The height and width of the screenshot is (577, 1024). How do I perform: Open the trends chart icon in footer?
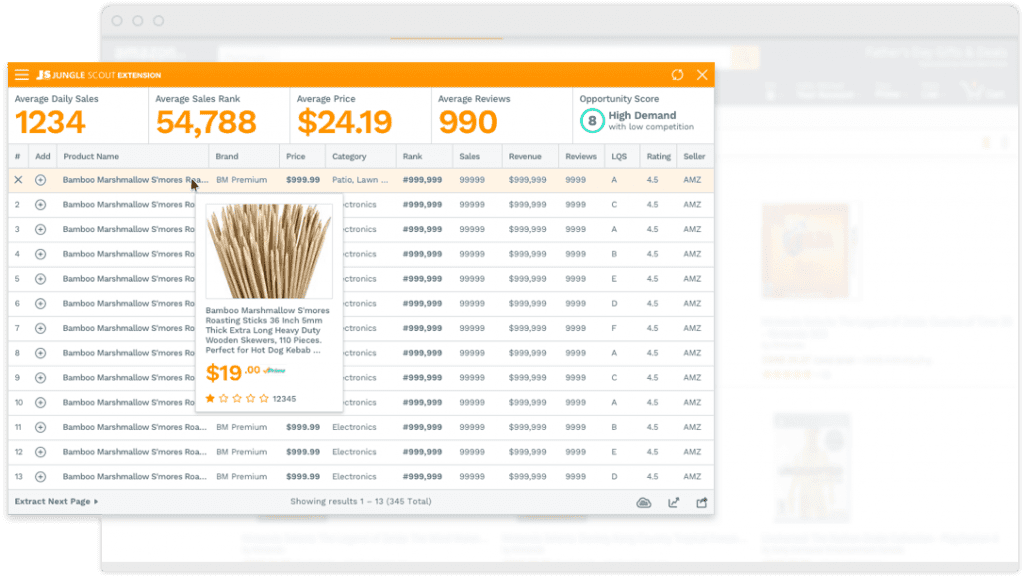click(x=673, y=502)
